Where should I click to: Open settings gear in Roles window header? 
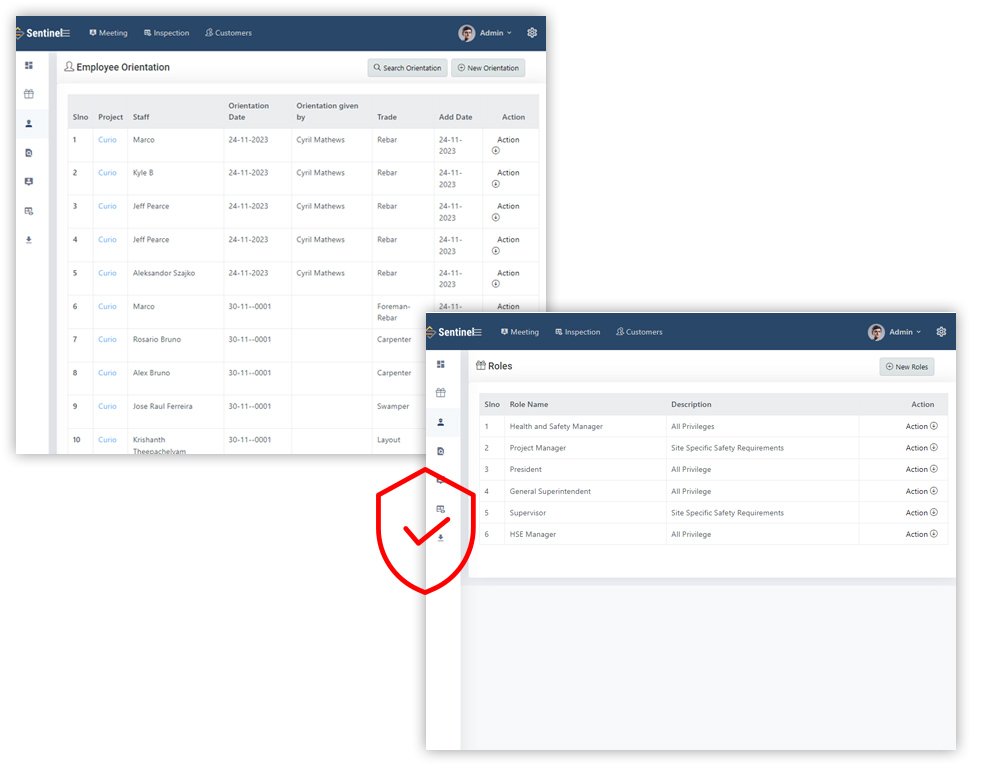click(941, 332)
